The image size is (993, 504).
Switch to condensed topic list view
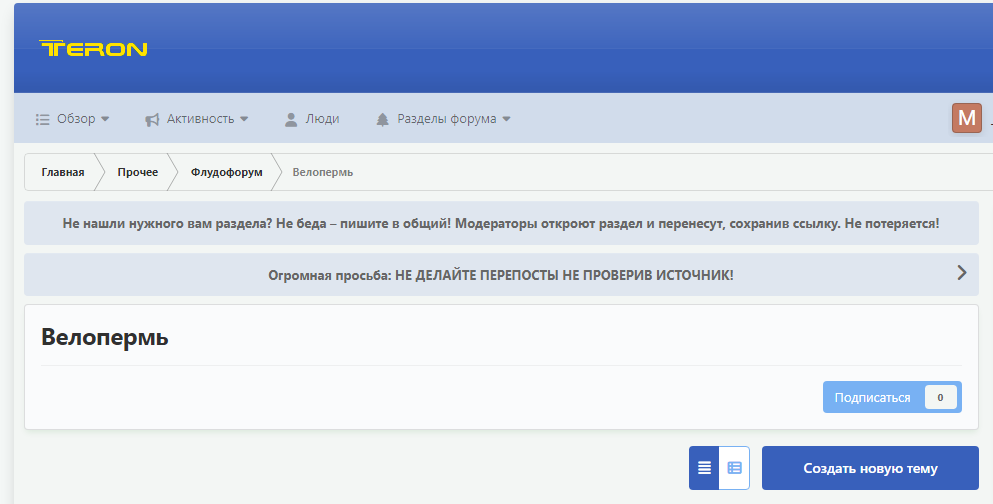[x=704, y=468]
